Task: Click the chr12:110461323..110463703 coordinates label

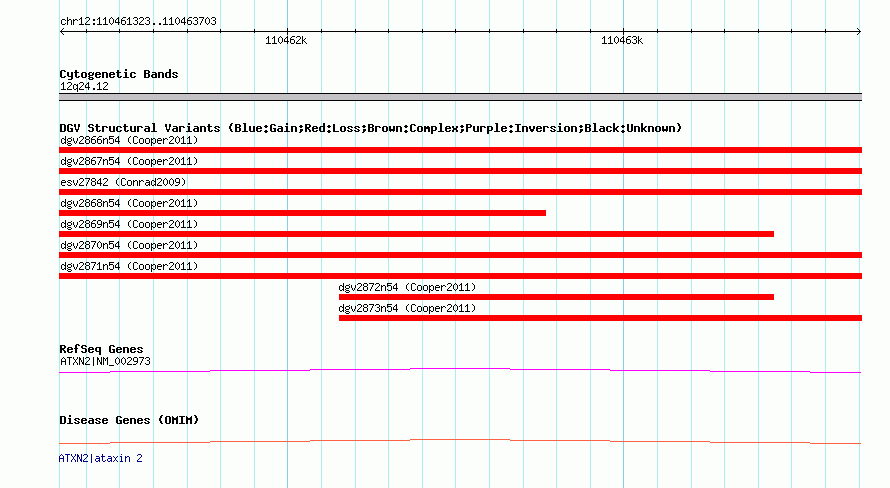Action: point(138,21)
